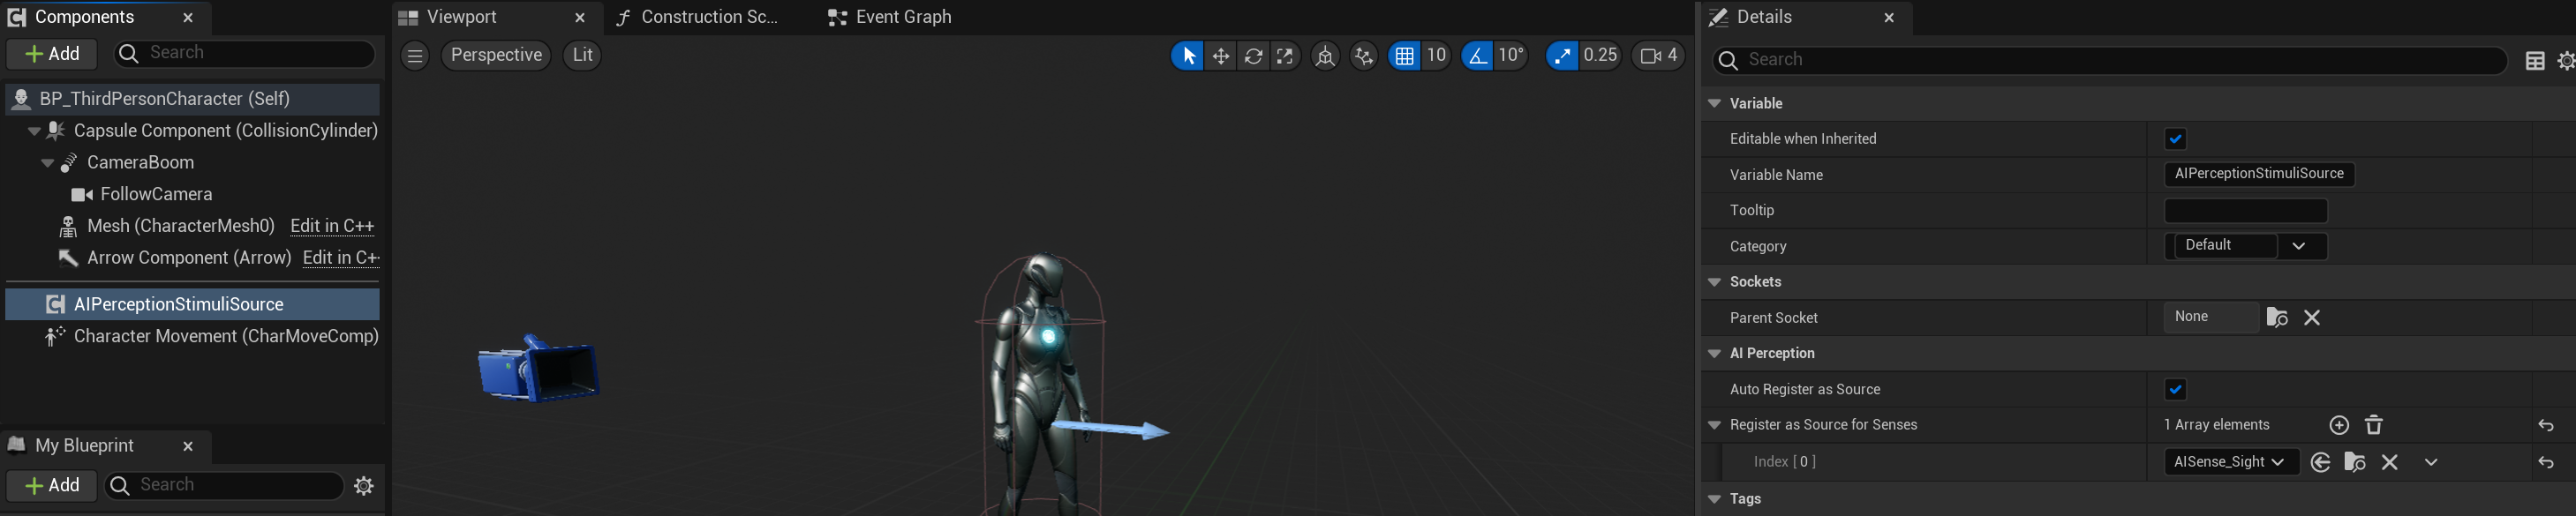Image resolution: width=2576 pixels, height=516 pixels.
Task: Add element to senses array
Action: coord(2339,426)
